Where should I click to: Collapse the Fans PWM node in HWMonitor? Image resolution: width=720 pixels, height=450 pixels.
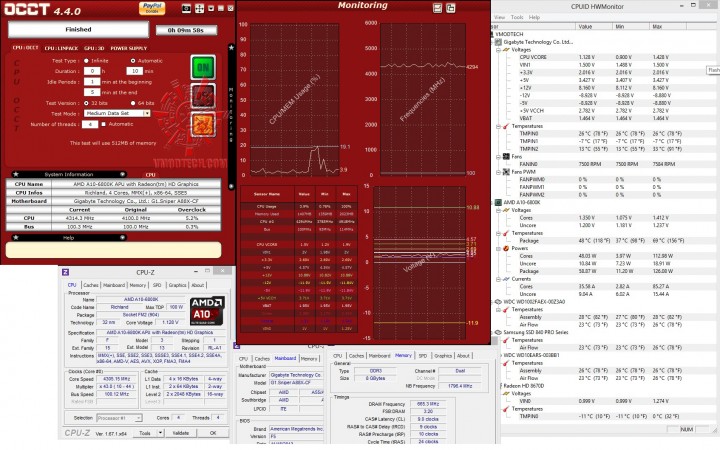(498, 172)
